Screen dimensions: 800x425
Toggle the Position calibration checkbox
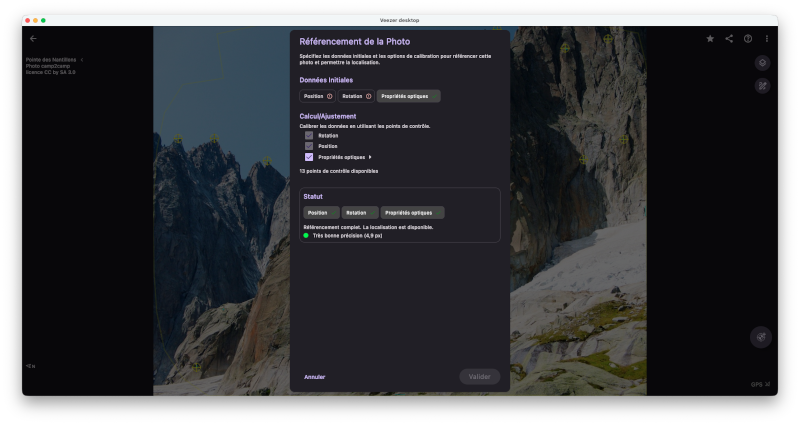309,146
